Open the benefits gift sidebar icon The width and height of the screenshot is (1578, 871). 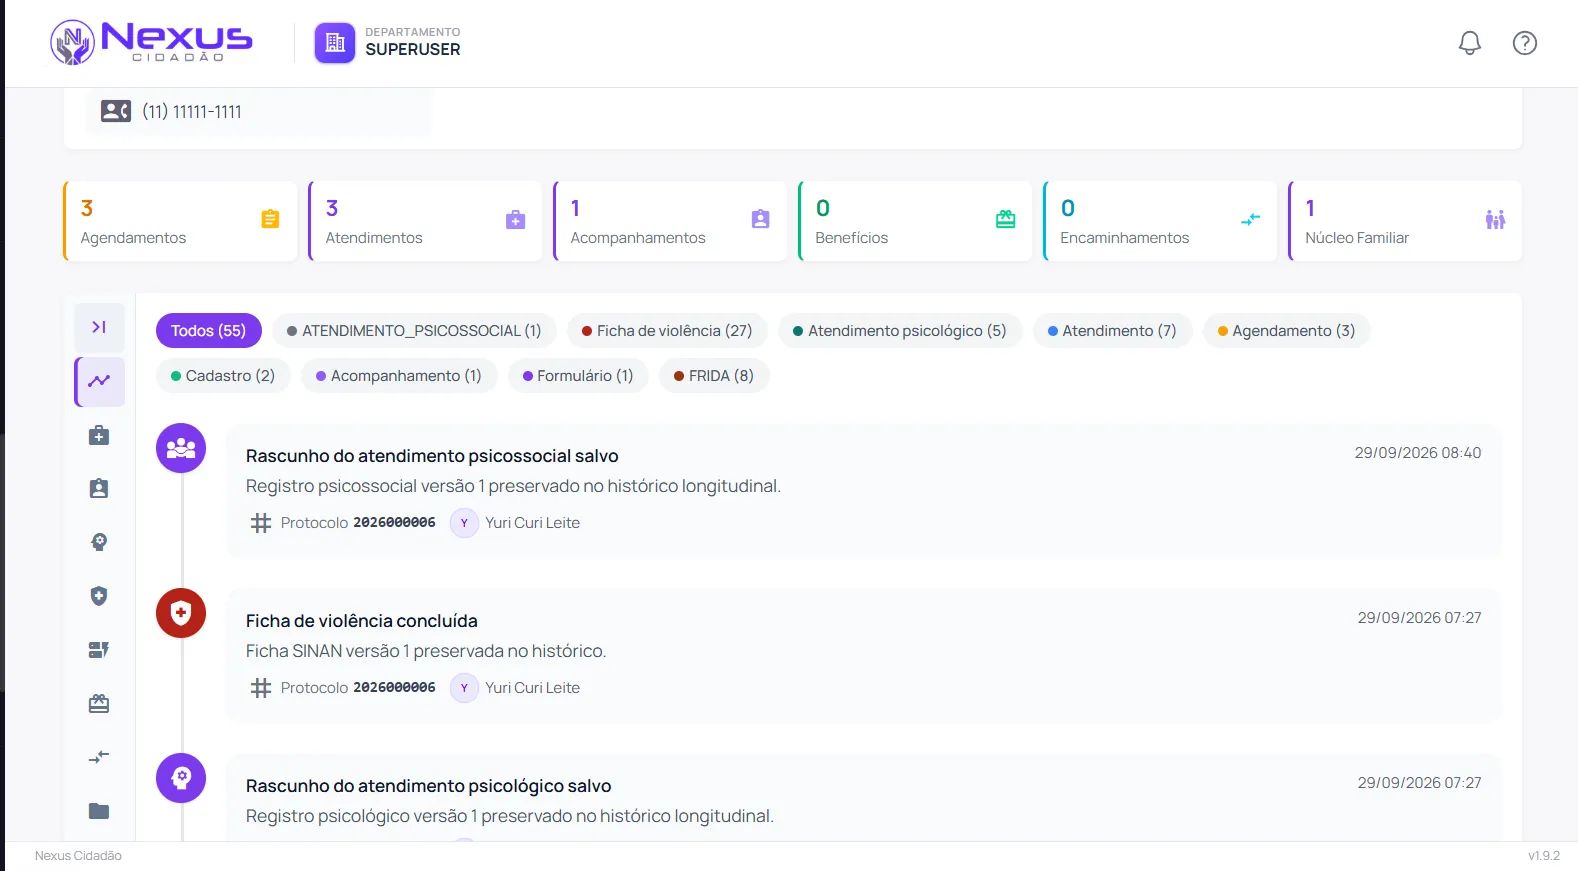tap(99, 704)
